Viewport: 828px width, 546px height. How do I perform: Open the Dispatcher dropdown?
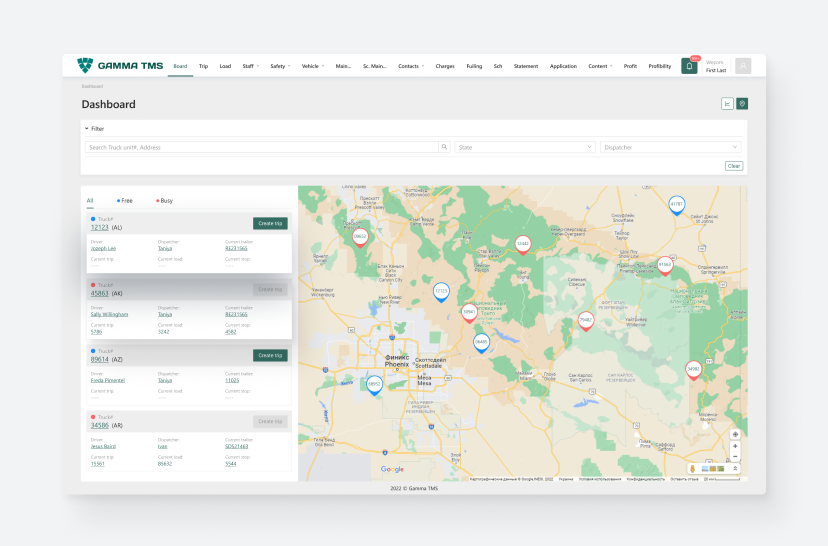pos(671,147)
